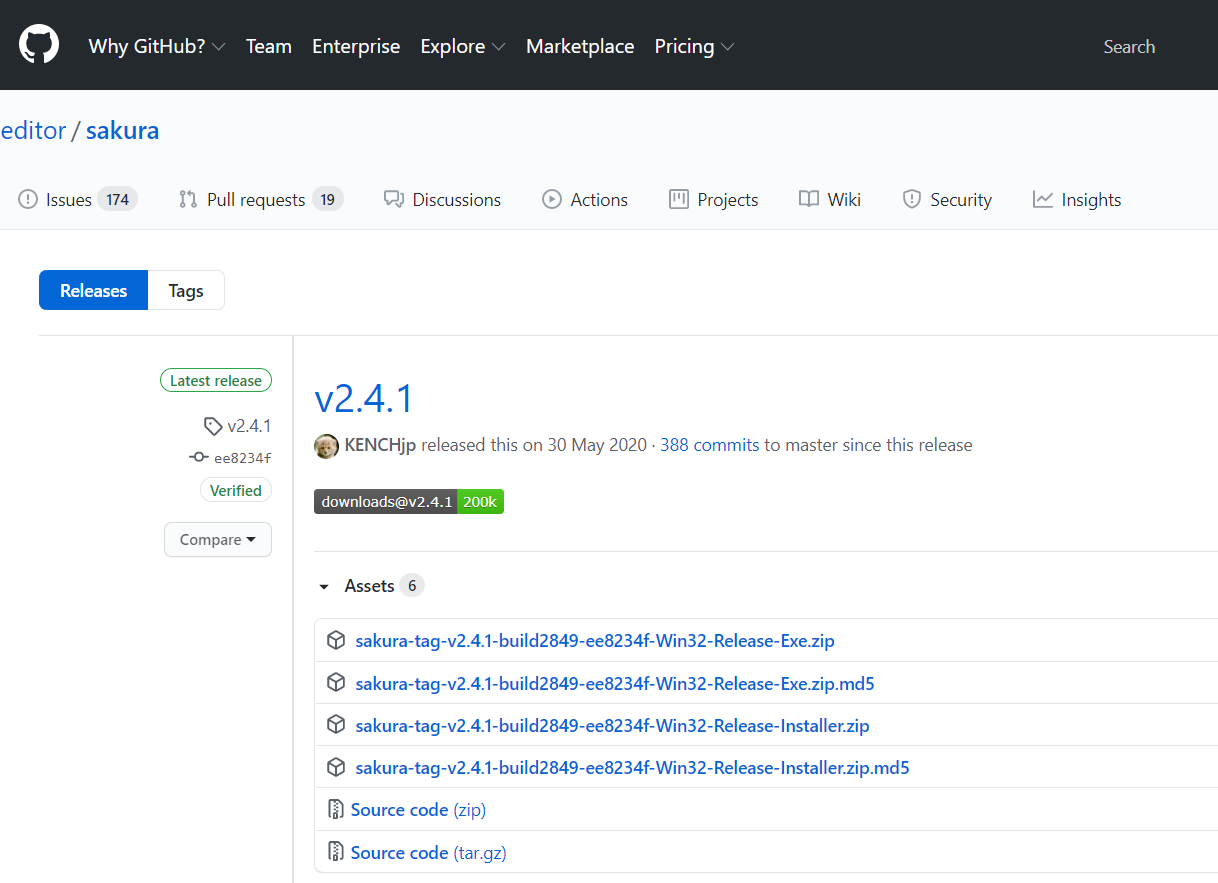
Task: Open the Why GitHub? dropdown menu
Action: [x=157, y=46]
